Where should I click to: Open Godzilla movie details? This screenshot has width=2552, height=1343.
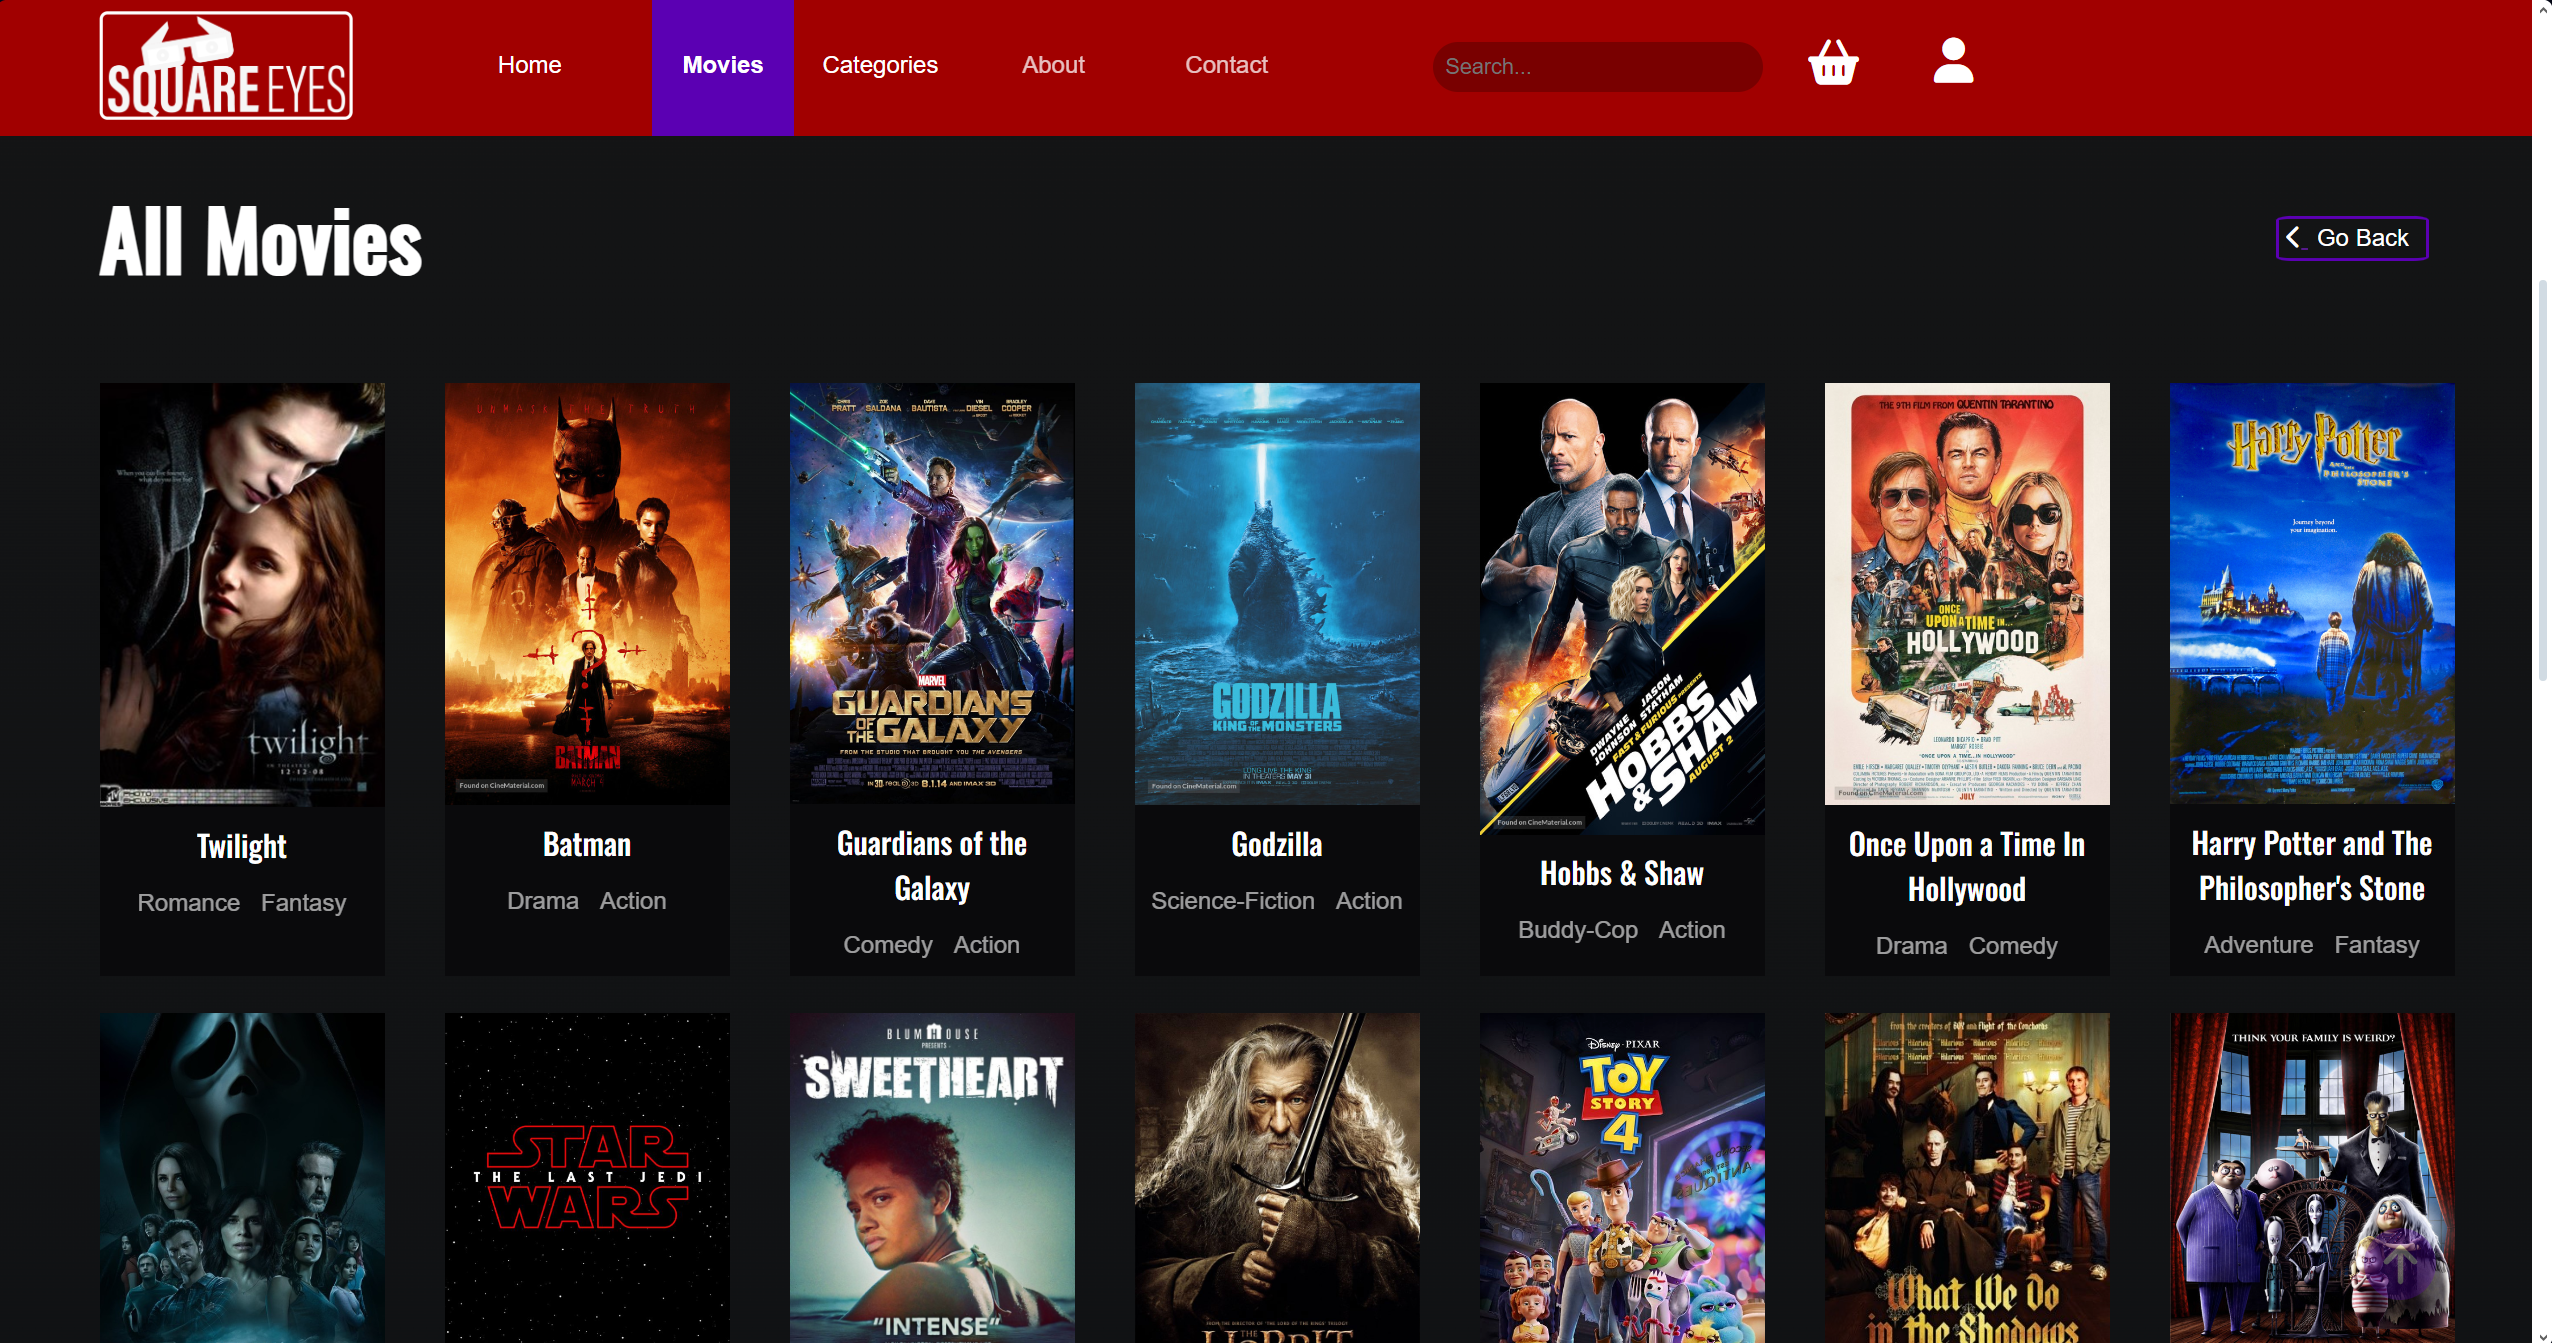tap(1276, 845)
